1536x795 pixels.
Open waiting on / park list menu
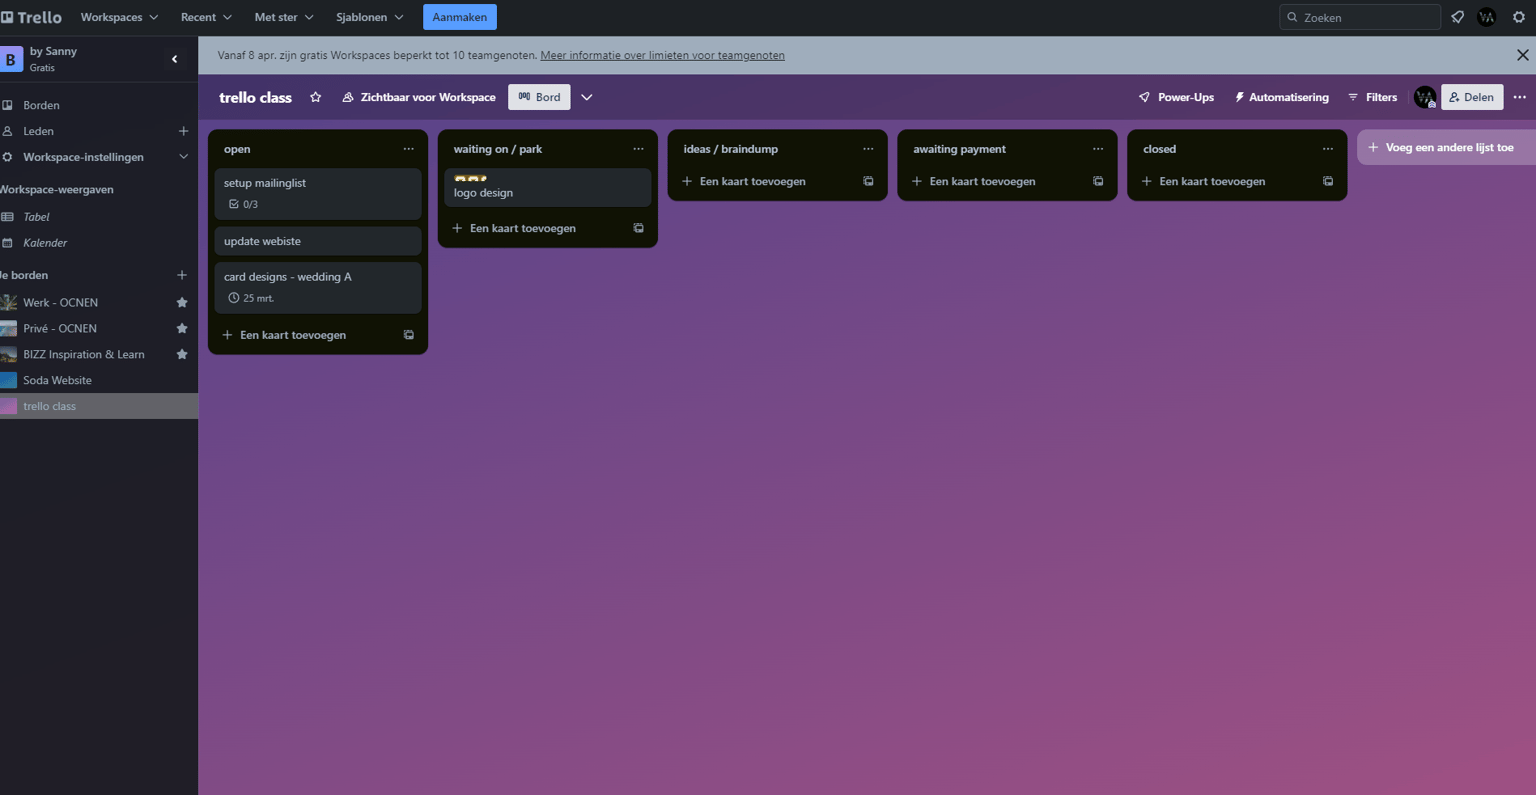[x=639, y=149]
